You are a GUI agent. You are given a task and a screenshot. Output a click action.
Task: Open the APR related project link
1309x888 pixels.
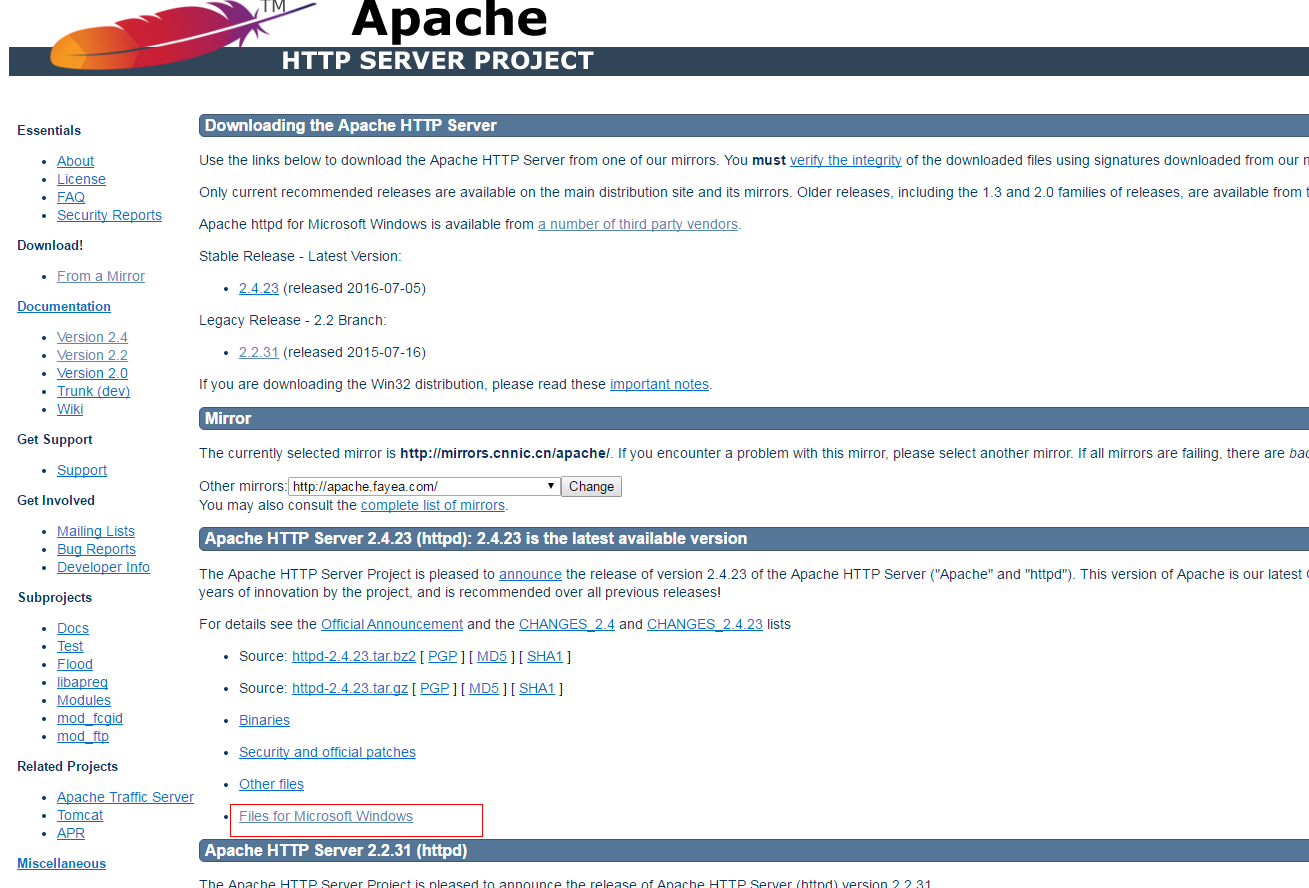click(71, 833)
